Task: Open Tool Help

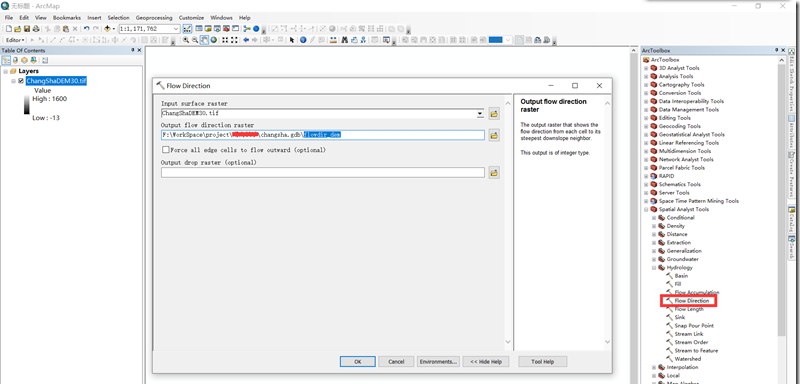Action: pyautogui.click(x=542, y=361)
